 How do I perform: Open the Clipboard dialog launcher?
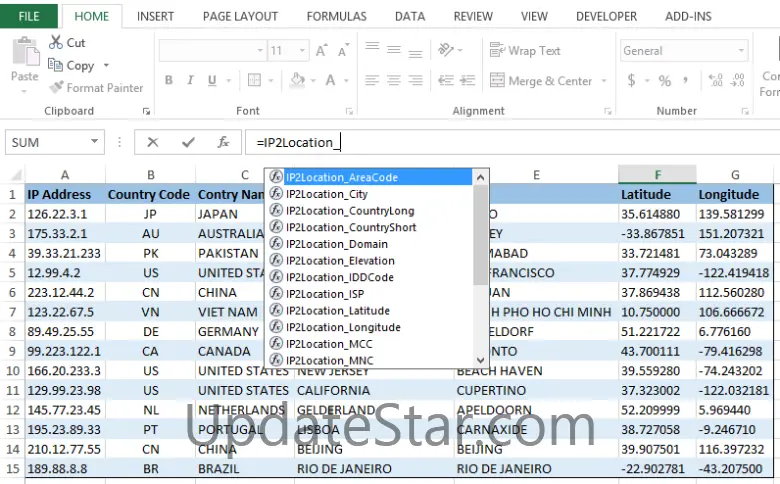coord(146,111)
